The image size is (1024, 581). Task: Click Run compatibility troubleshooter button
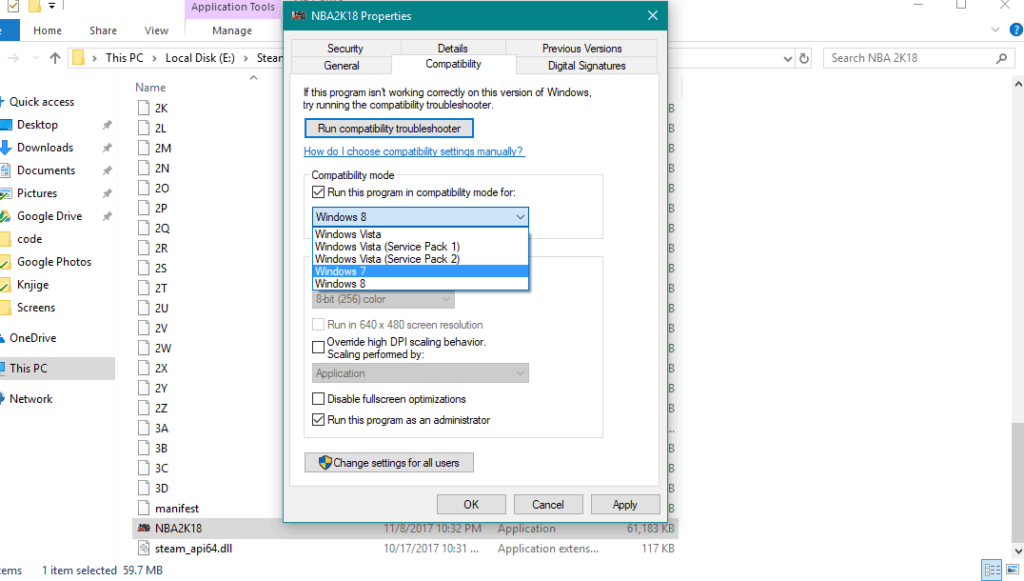click(389, 129)
